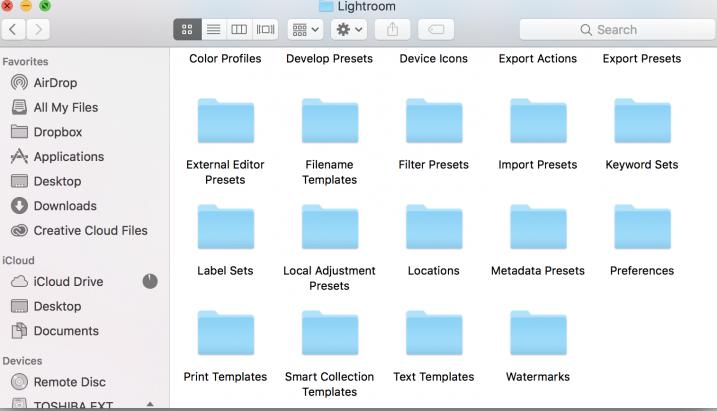717x411 pixels.
Task: Click the Favorites sidebar section header
Action: point(25,62)
